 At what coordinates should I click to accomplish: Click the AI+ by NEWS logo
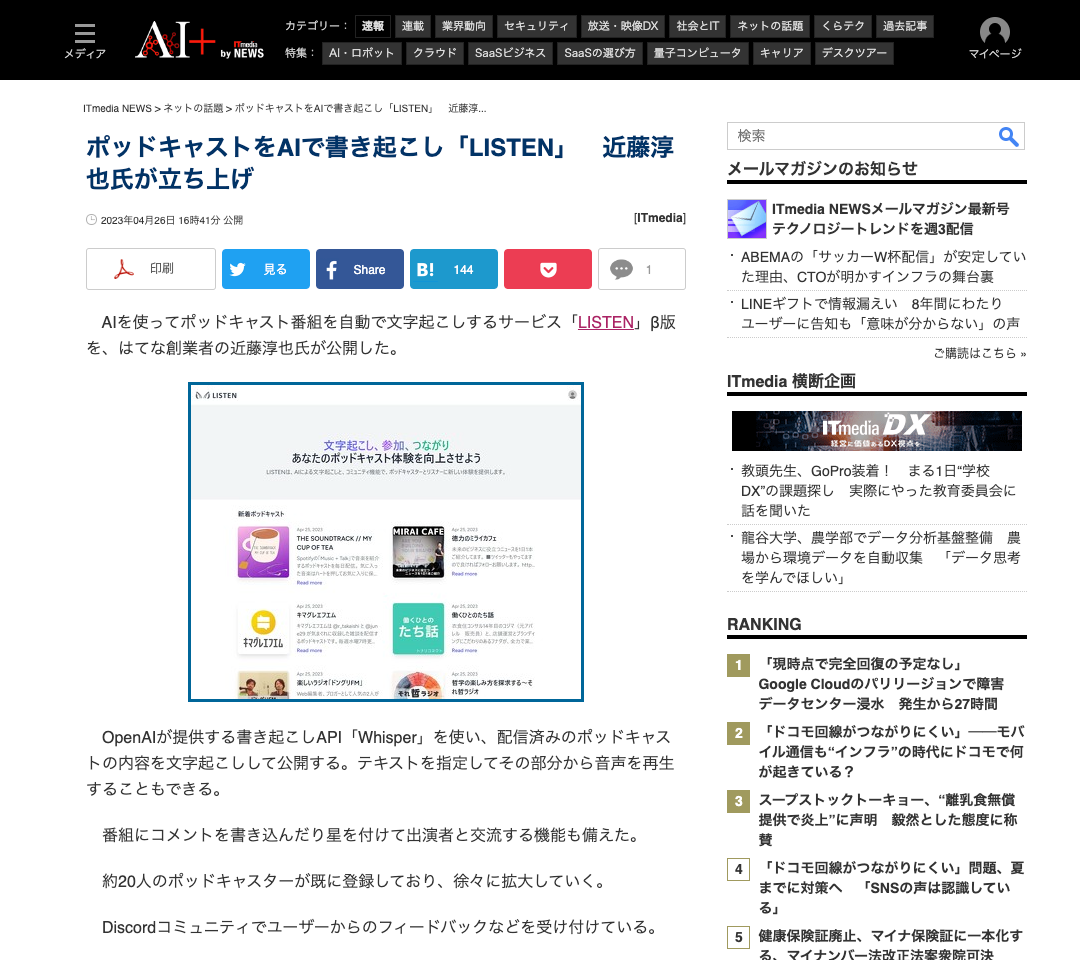point(200,40)
